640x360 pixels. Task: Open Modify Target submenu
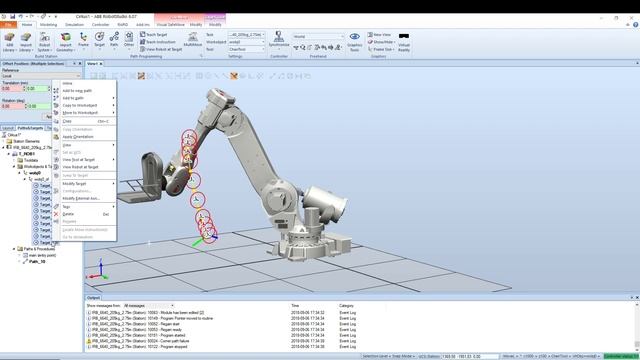pos(85,184)
